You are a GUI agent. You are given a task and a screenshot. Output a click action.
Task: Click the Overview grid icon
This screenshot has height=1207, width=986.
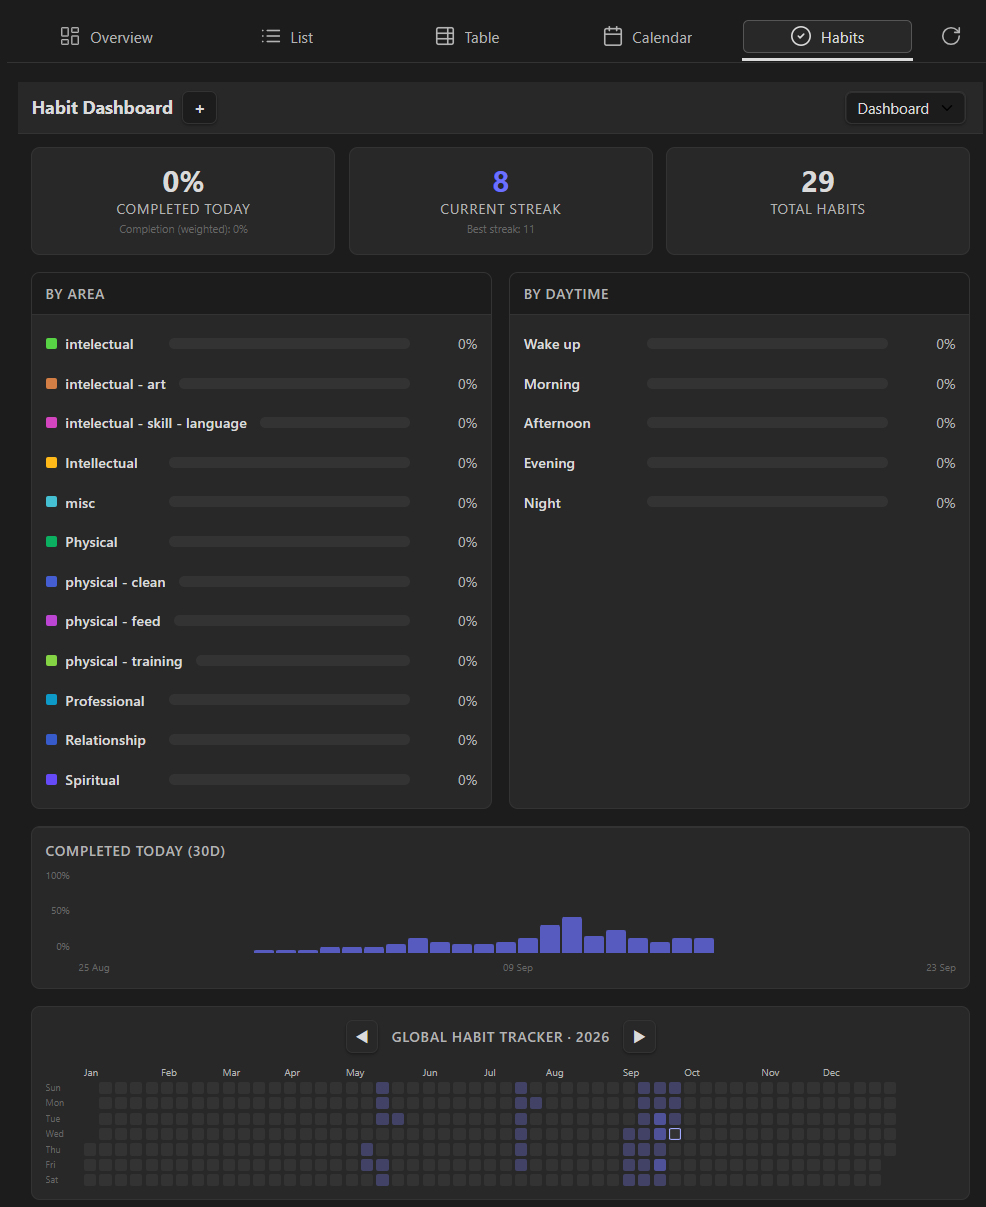(70, 37)
